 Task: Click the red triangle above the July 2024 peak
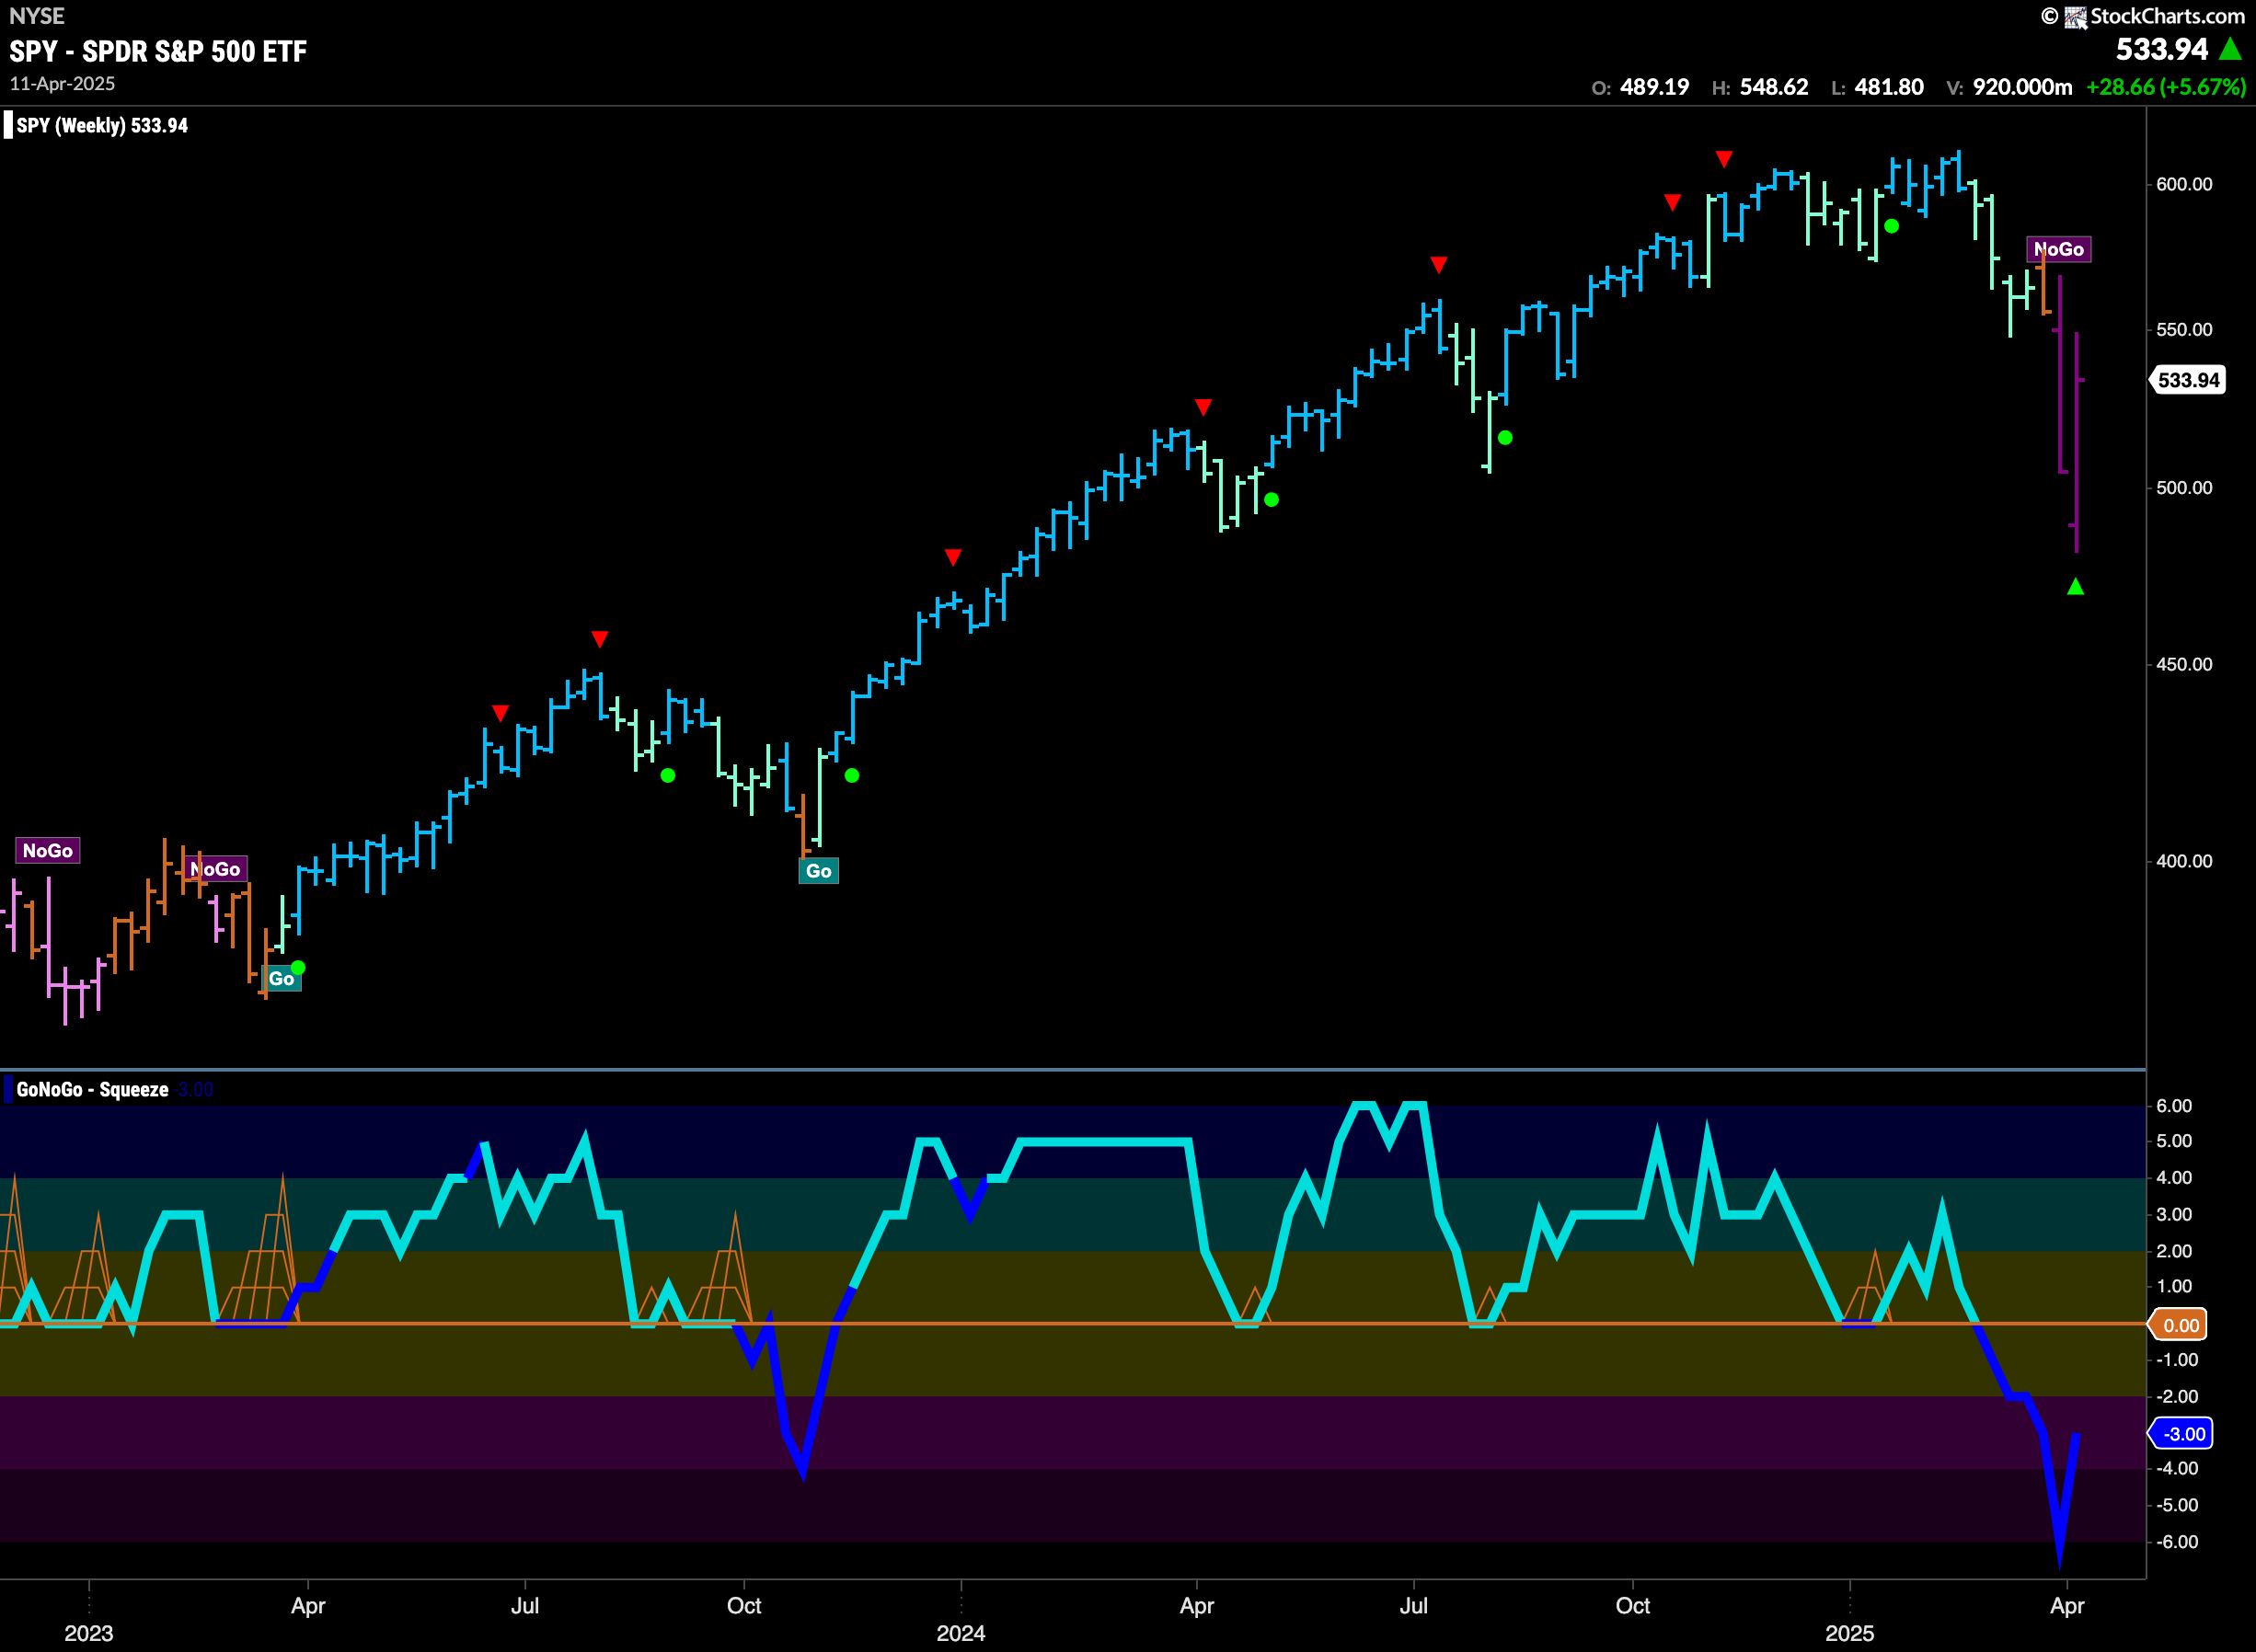click(1438, 265)
